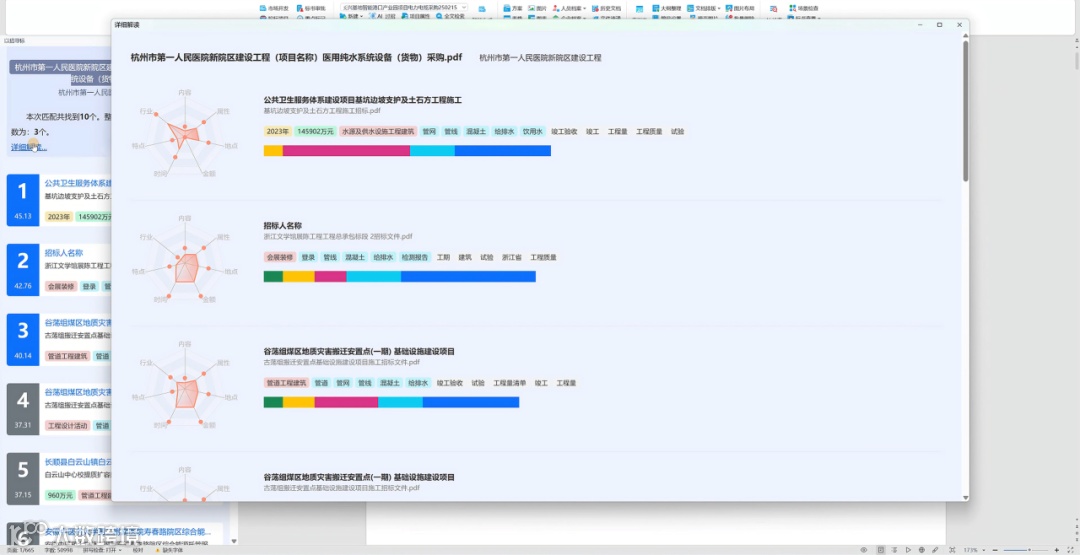The width and height of the screenshot is (1080, 555).
Task: Click the 项目属性 toolbar button
Action: [415, 16]
